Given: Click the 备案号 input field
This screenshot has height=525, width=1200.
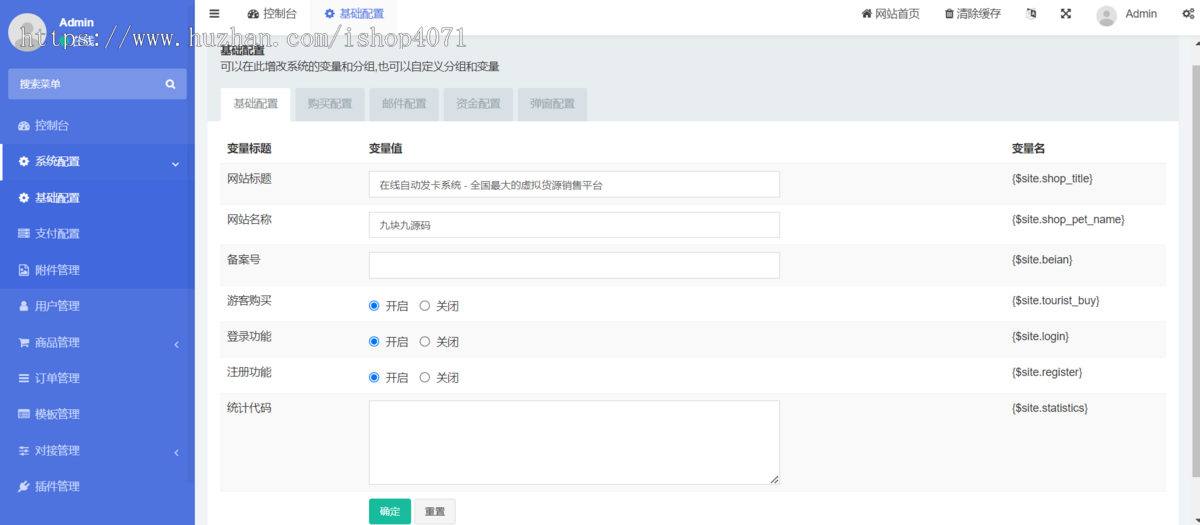Looking at the screenshot, I should [x=574, y=265].
